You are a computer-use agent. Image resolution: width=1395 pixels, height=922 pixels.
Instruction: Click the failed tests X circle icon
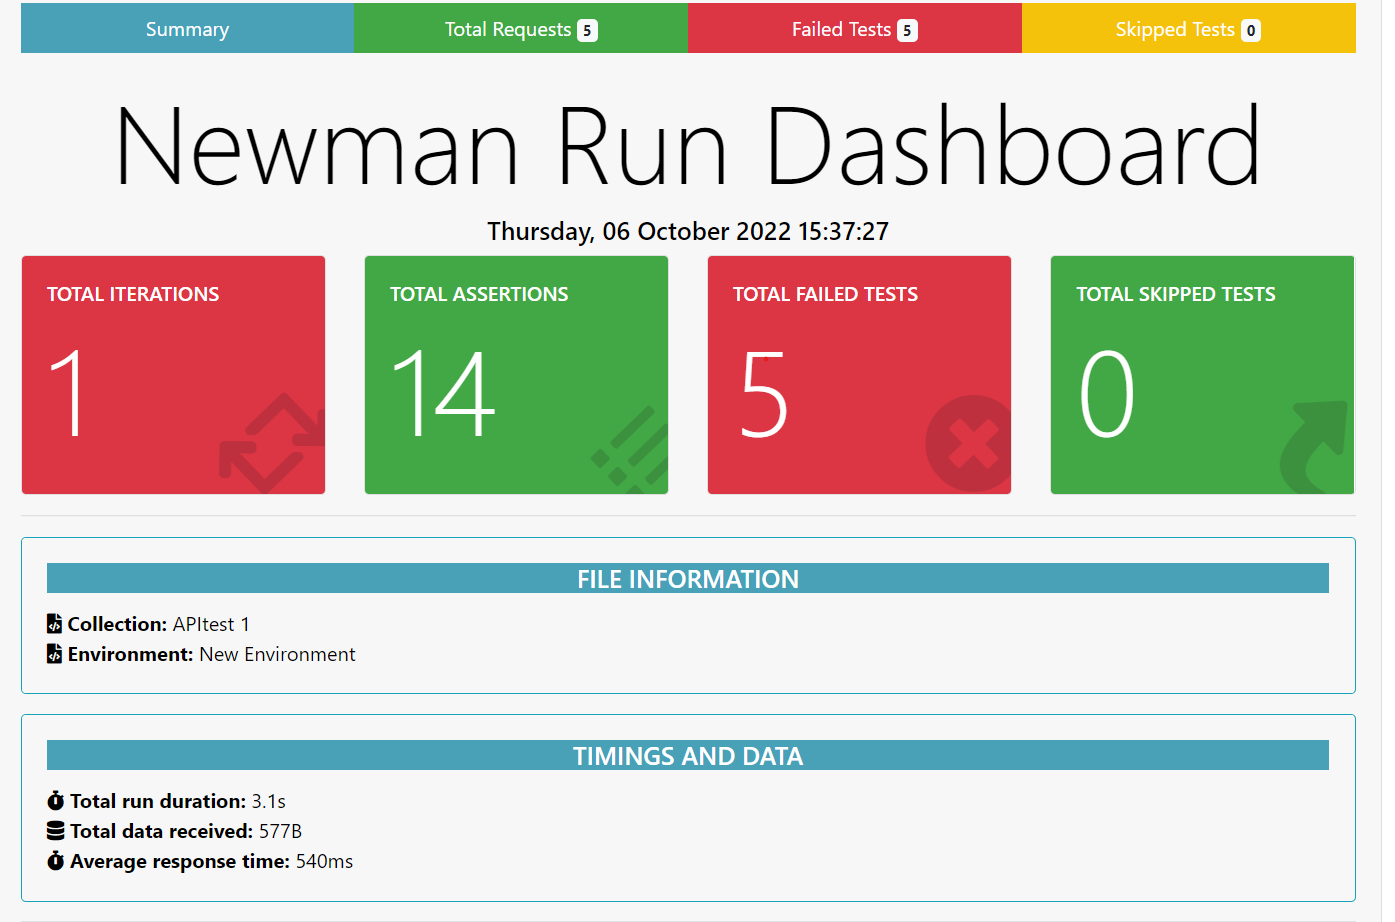(x=969, y=443)
